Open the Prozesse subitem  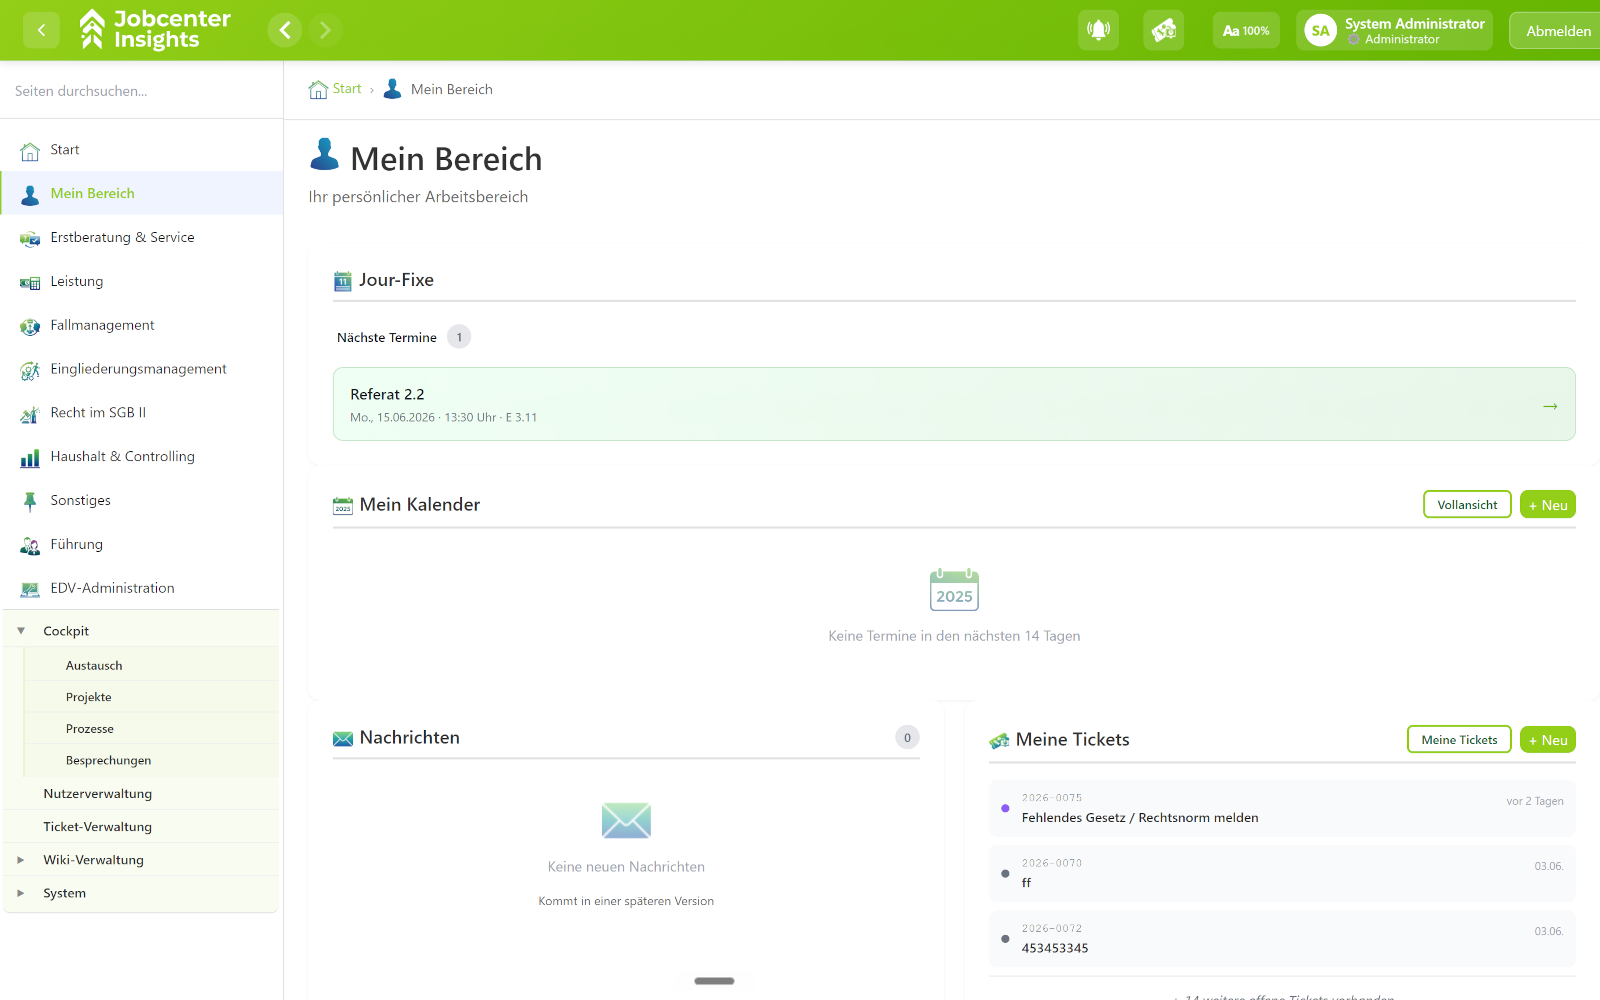(90, 729)
